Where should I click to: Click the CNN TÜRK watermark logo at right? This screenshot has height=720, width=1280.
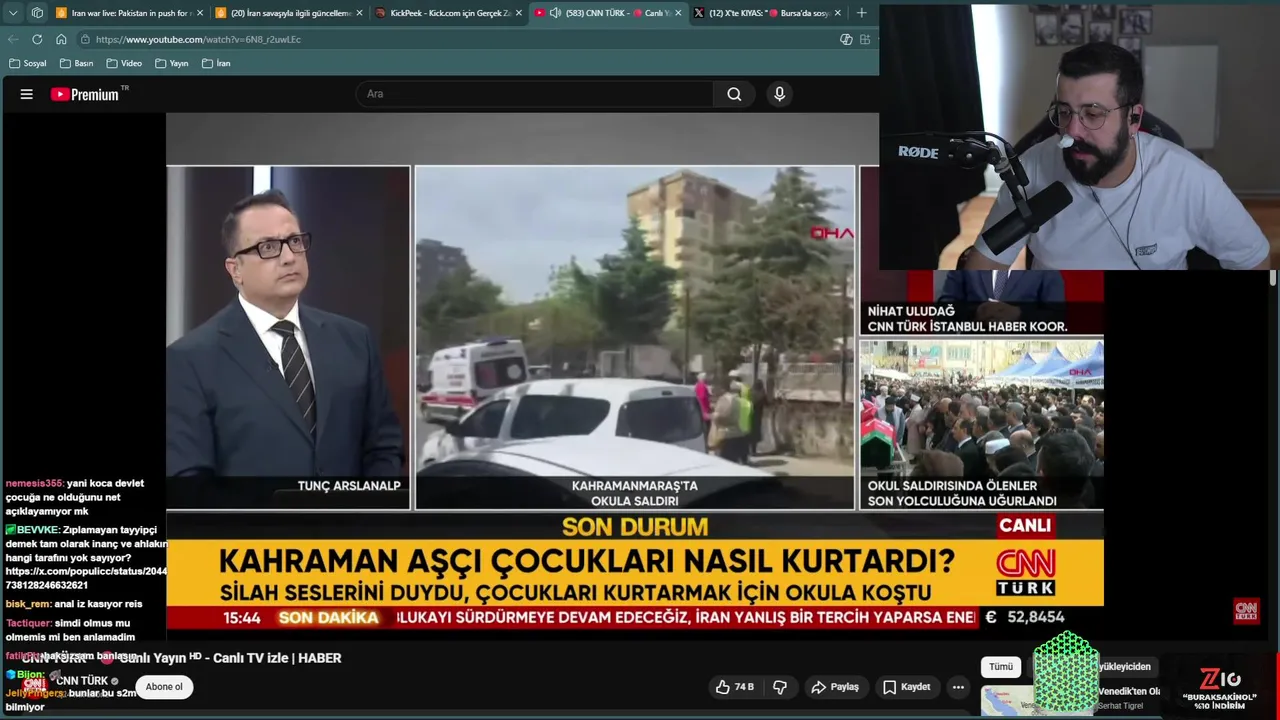[1245, 611]
